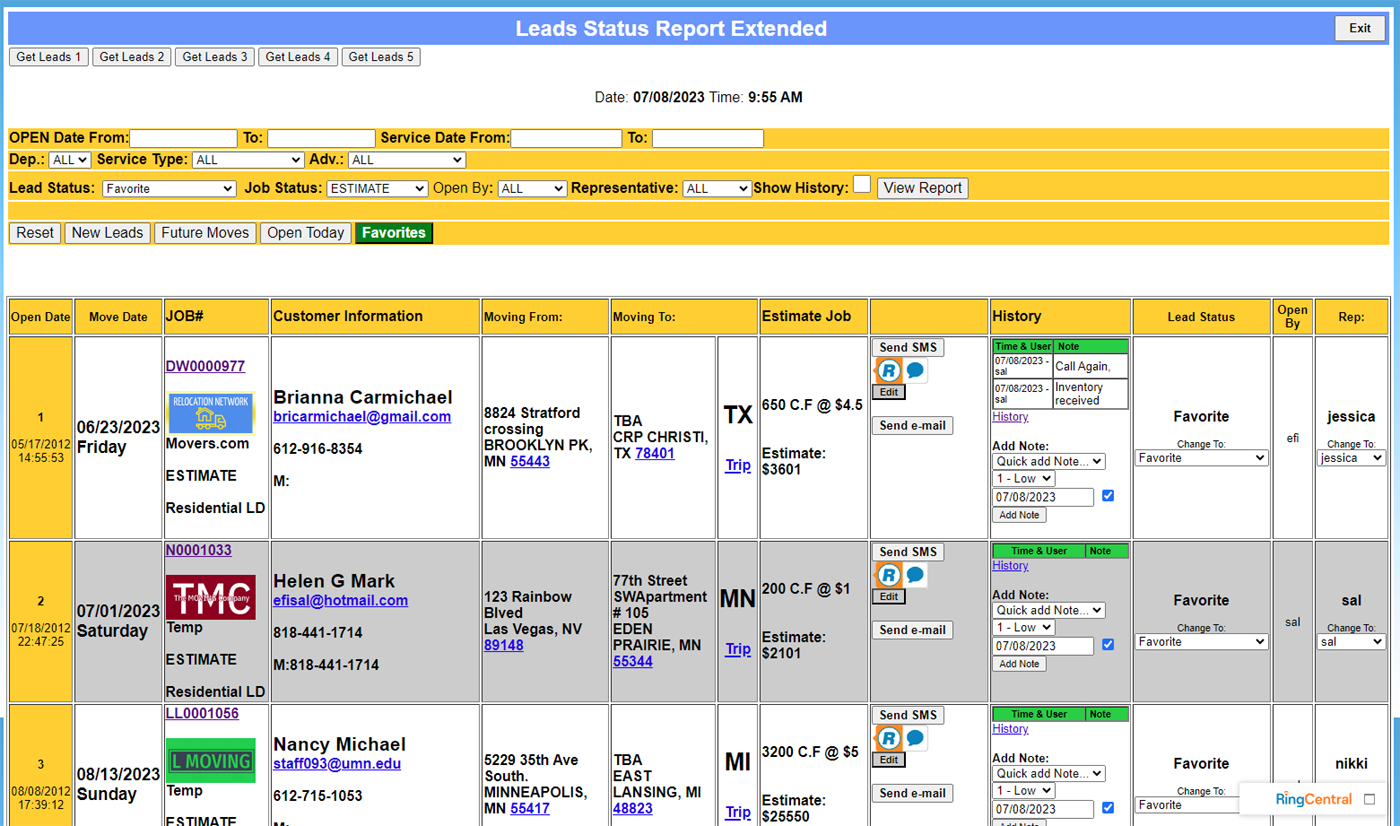Open job link DW0000977
Screen dimensions: 1400x826
click(x=205, y=367)
